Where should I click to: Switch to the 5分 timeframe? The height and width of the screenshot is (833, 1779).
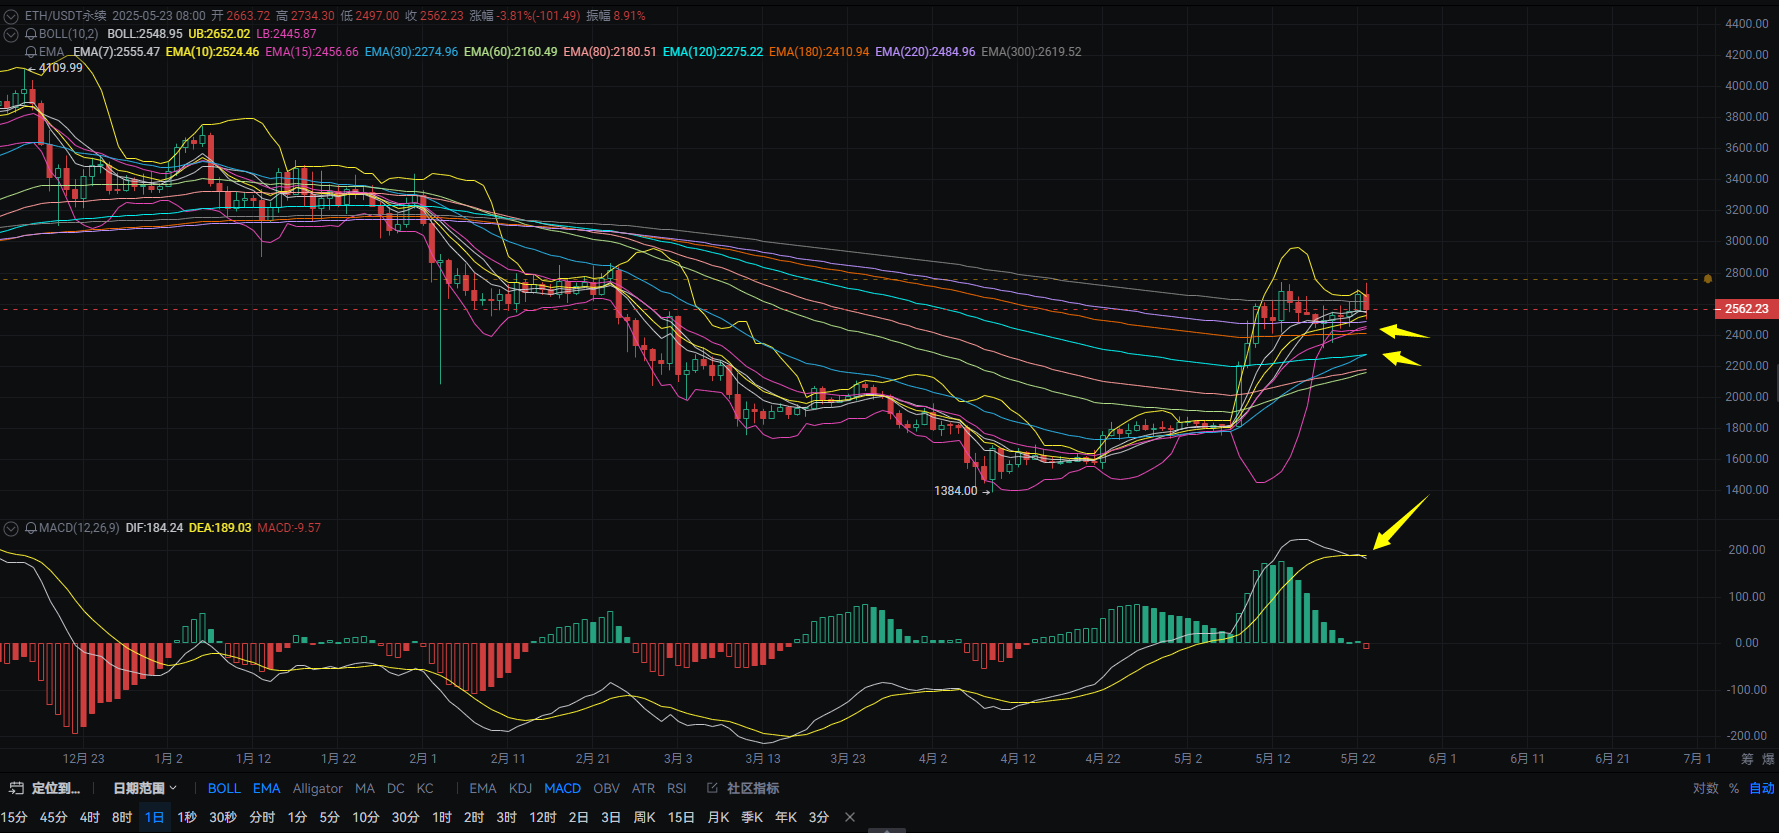(x=329, y=817)
